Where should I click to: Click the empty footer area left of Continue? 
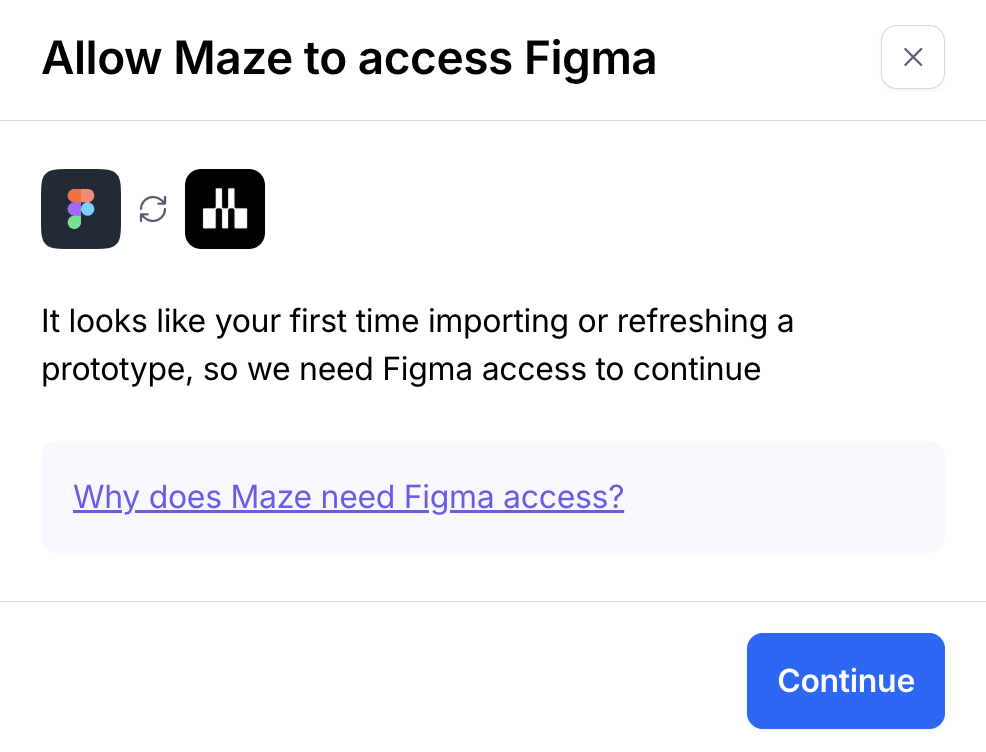(x=380, y=680)
